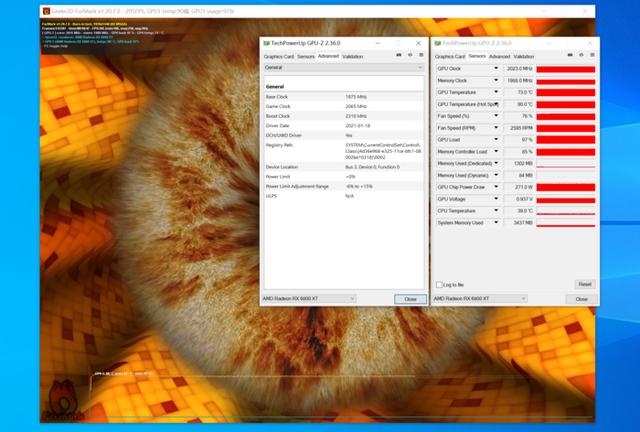Screen dimensions: 640x432
Task: Open the Memory Clock sensor dropdown arrow
Action: click(496, 80)
